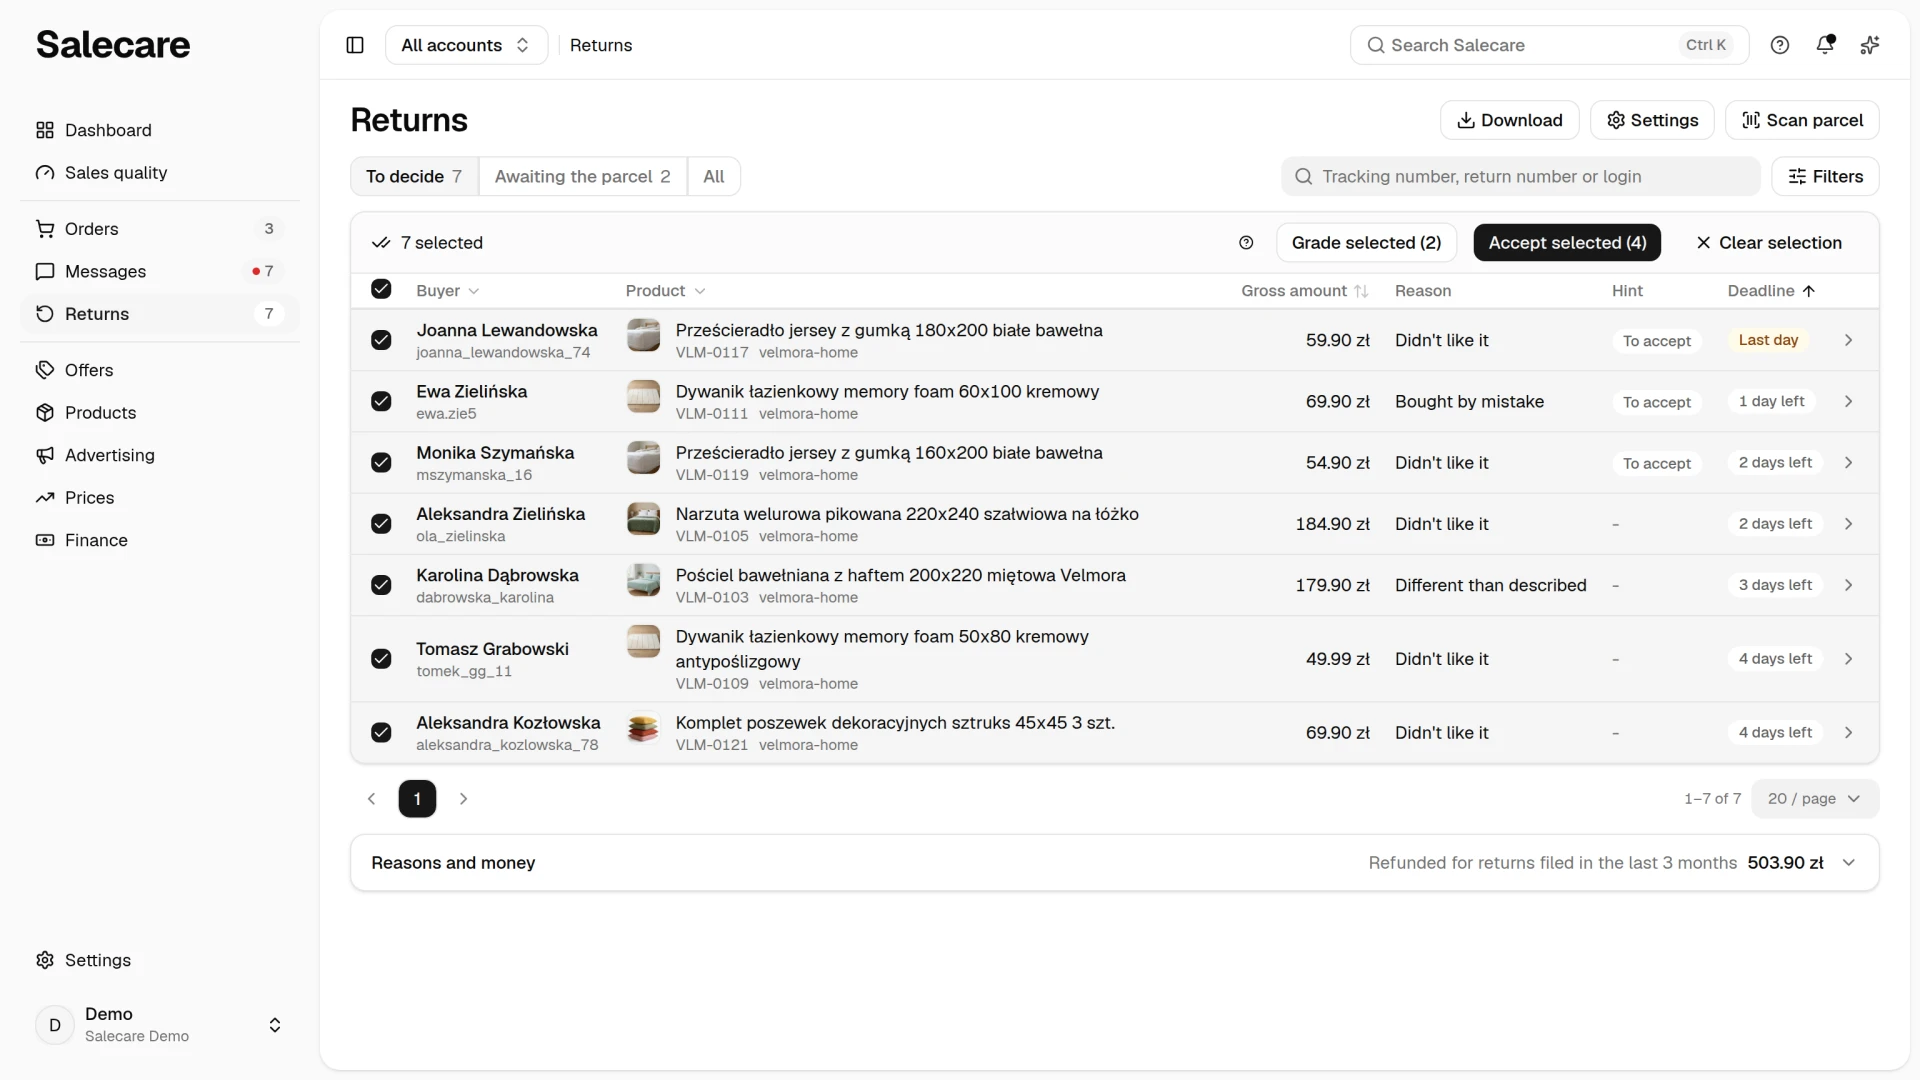Switch to the To decide tab
The height and width of the screenshot is (1080, 1920).
pos(414,176)
